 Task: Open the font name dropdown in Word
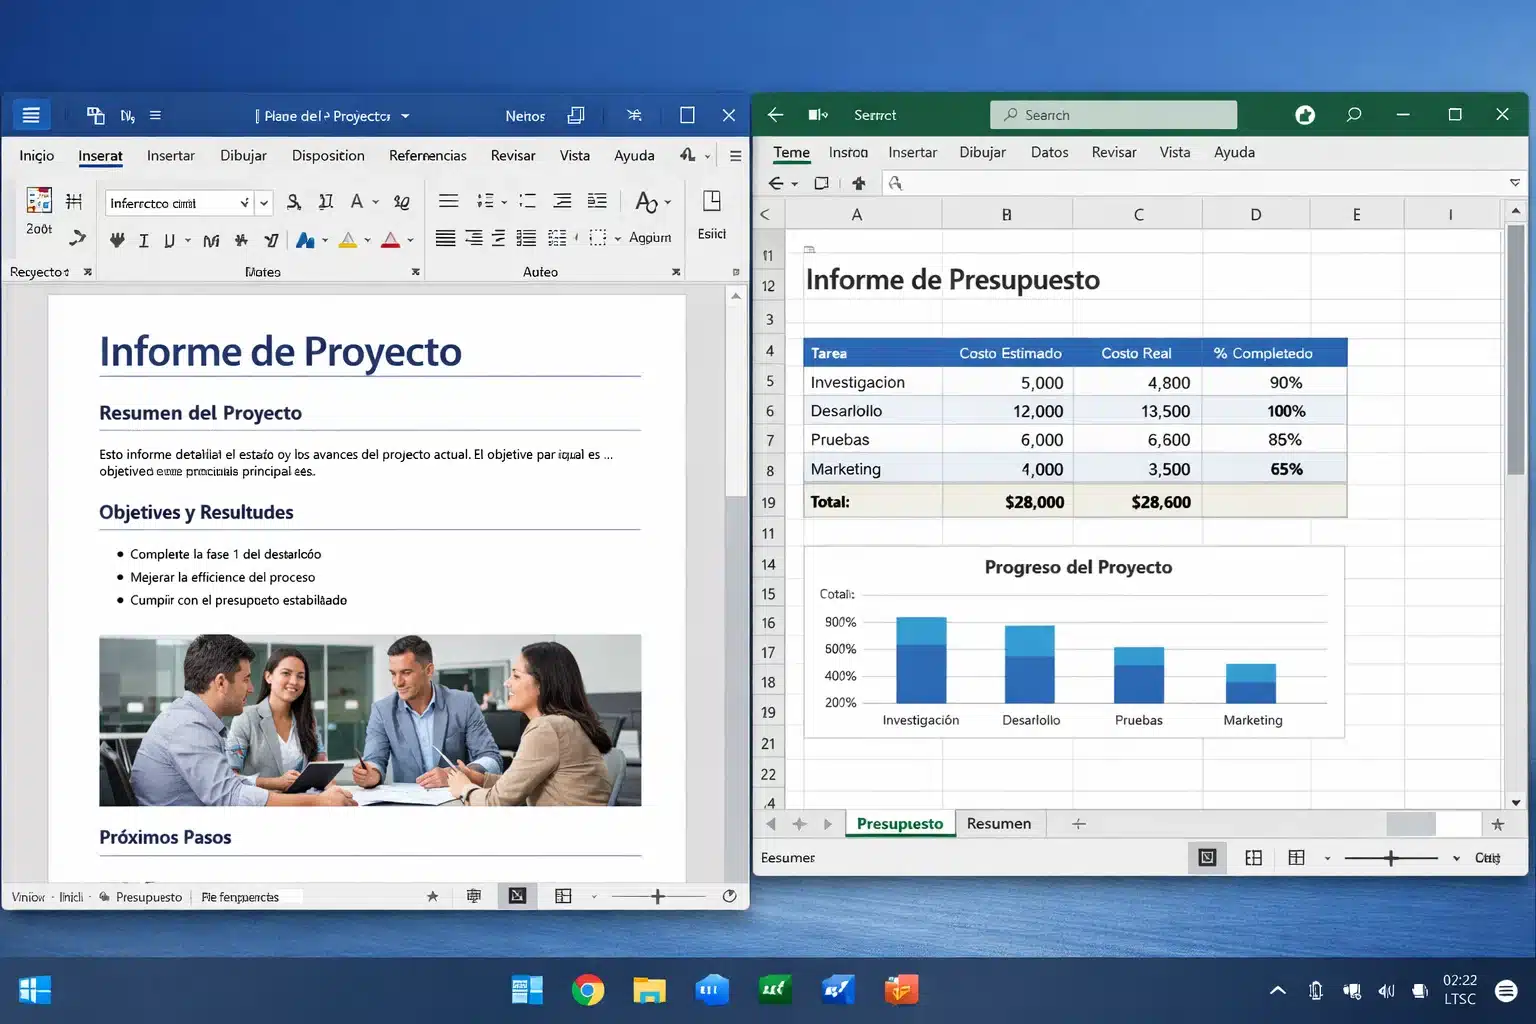tap(244, 202)
